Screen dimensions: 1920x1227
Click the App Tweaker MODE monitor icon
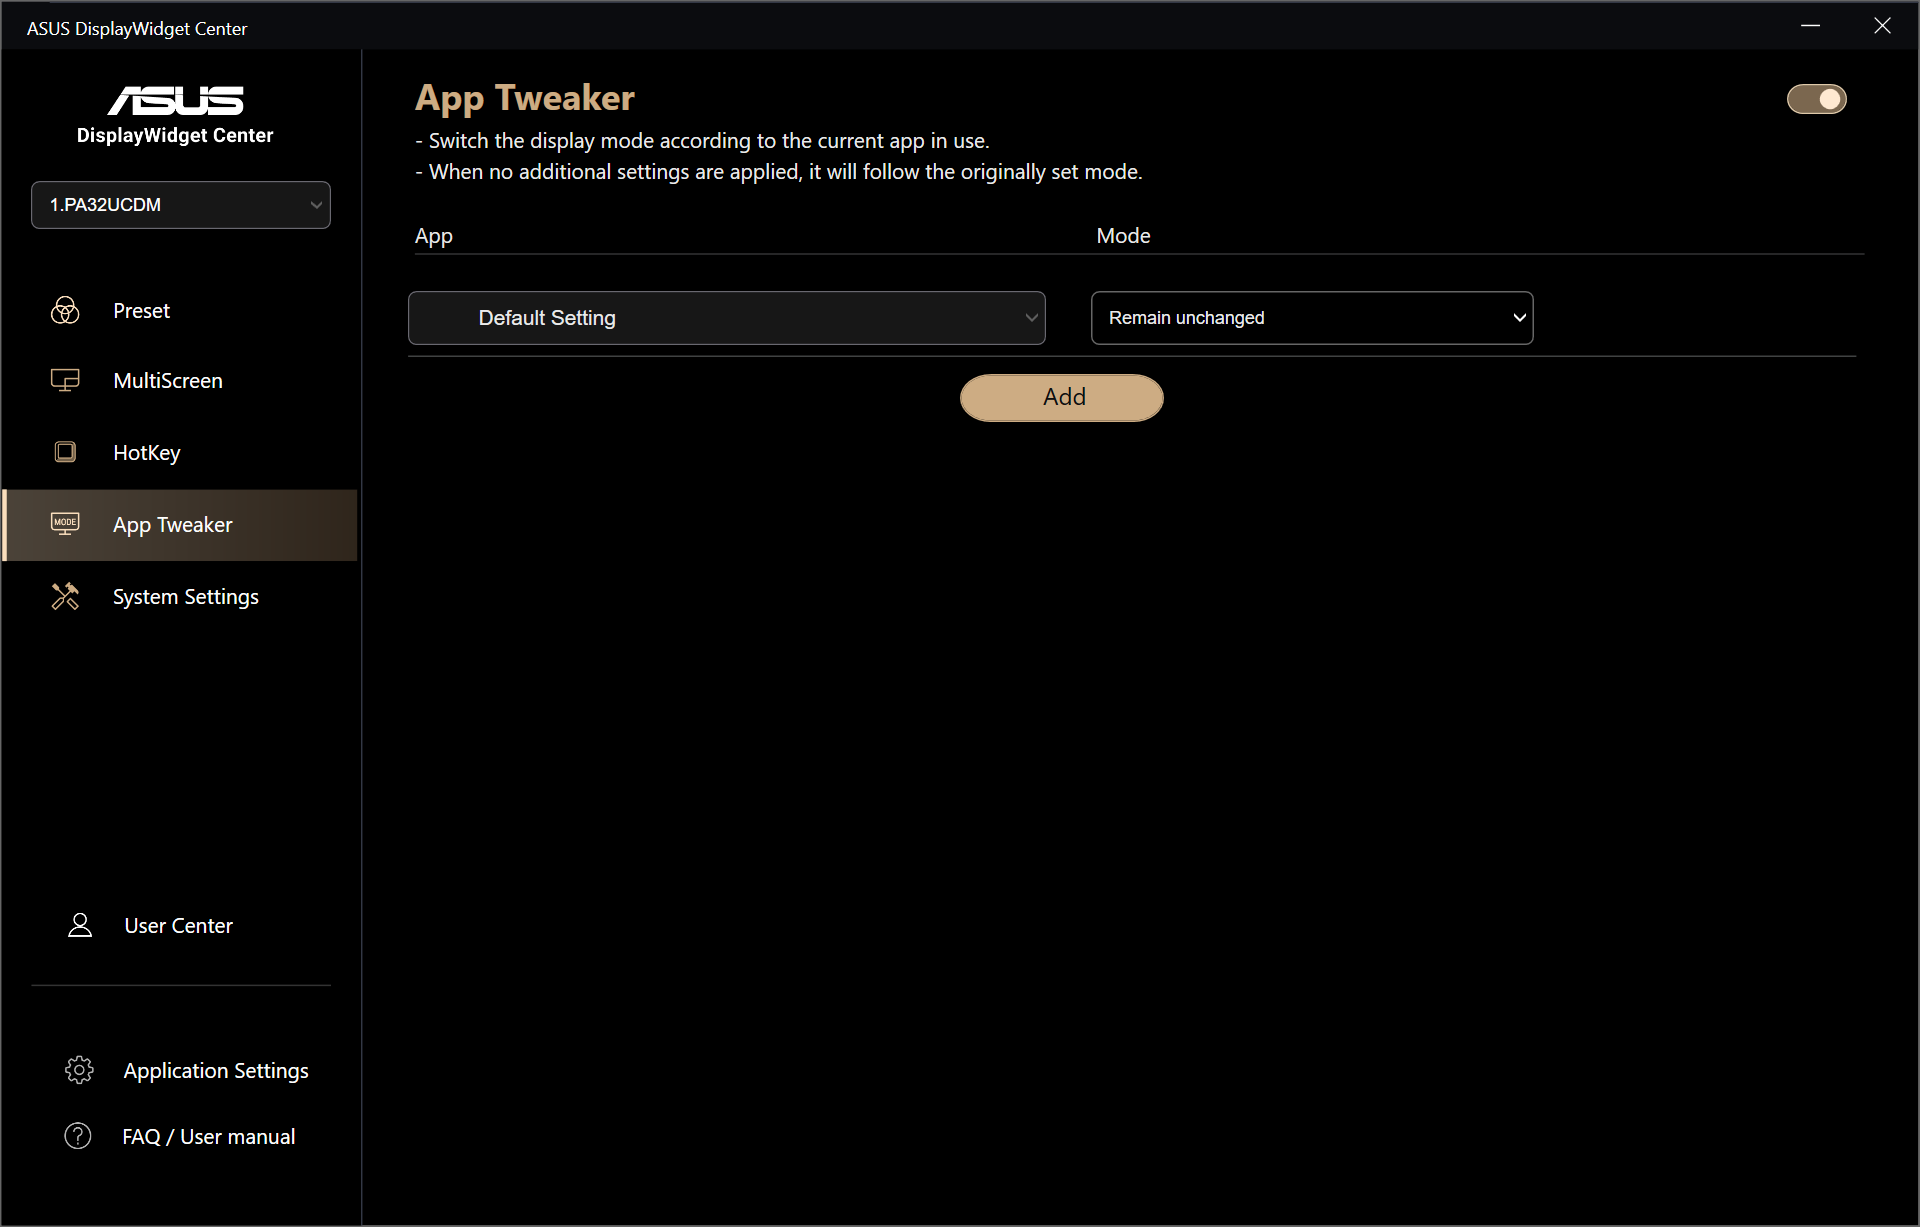[x=65, y=524]
